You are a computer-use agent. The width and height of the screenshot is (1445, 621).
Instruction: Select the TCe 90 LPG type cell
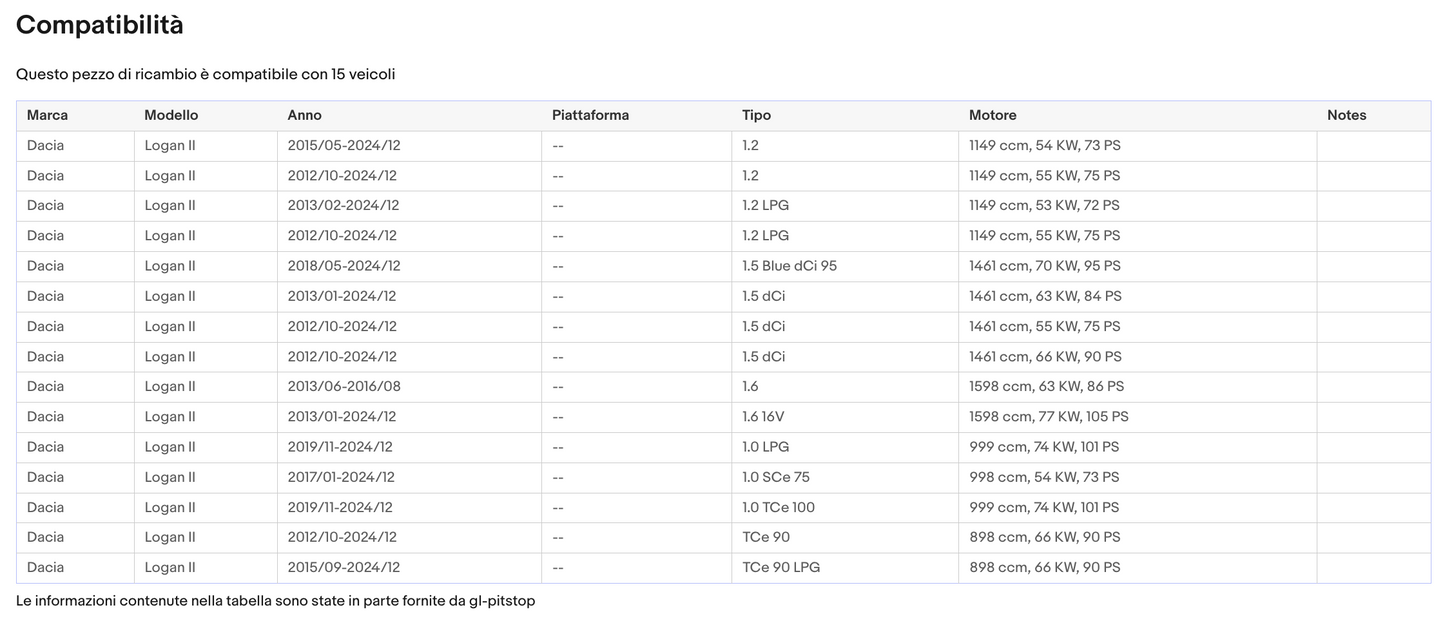[780, 567]
